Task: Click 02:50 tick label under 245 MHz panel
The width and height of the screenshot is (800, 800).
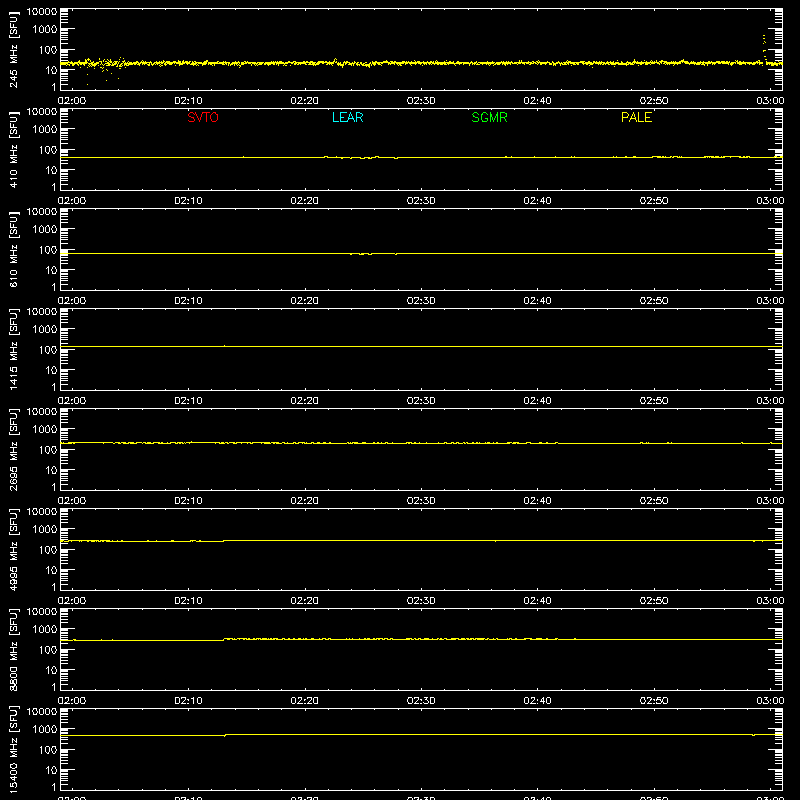Action: [x=654, y=101]
